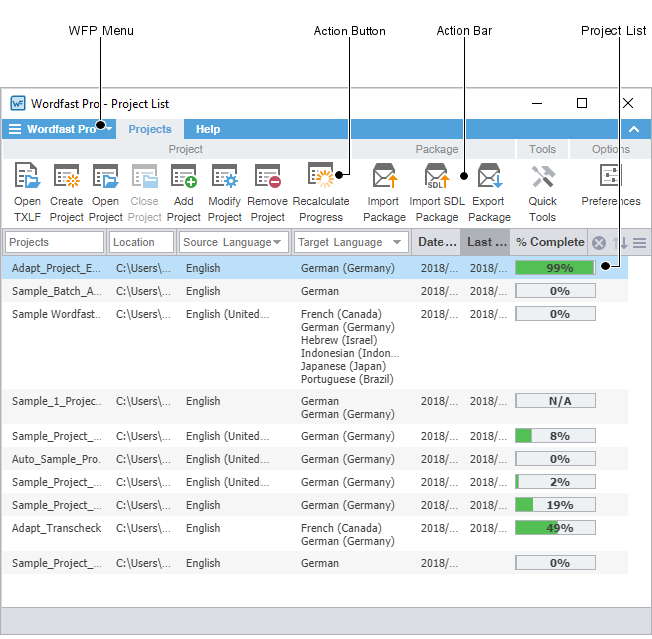Open Preferences
The image size is (652, 639).
[x=610, y=185]
